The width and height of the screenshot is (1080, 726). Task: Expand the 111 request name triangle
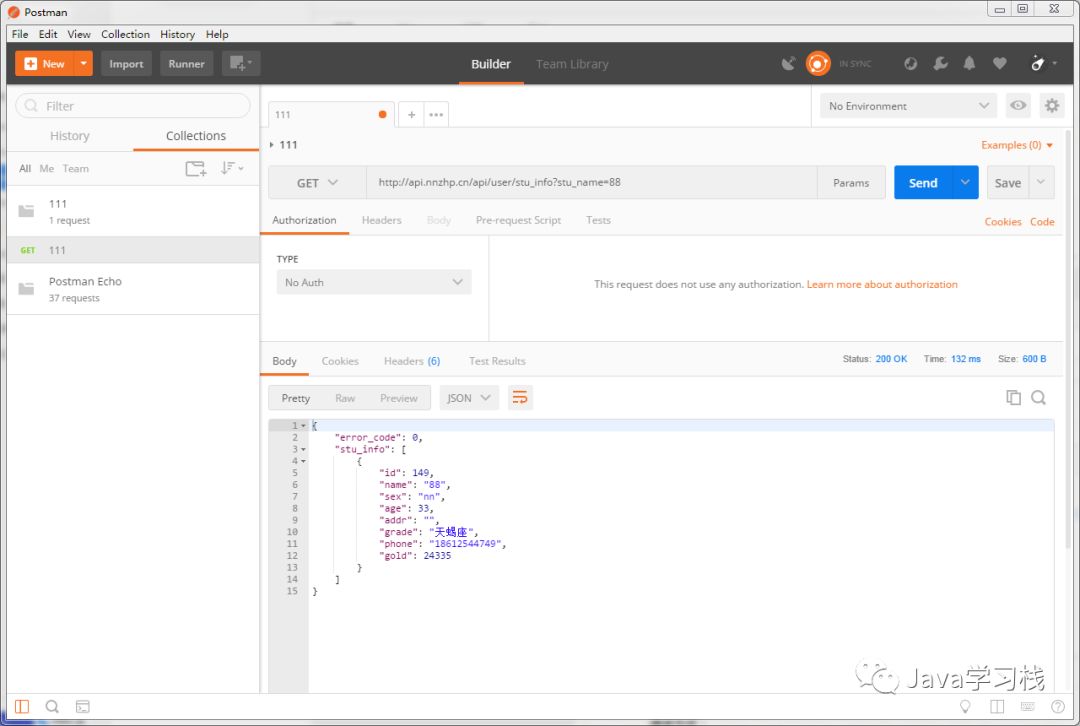click(272, 145)
